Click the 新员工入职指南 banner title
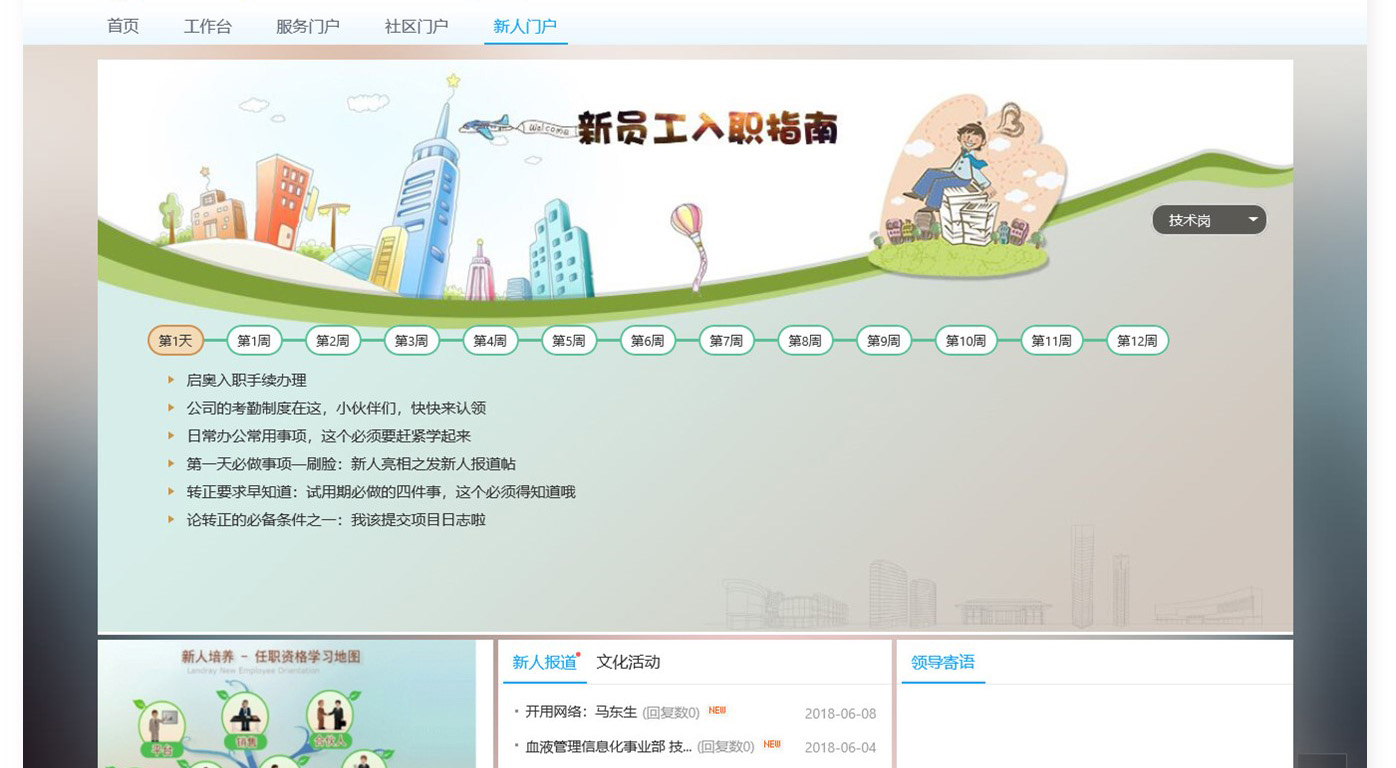The width and height of the screenshot is (1396, 768). tap(707, 129)
